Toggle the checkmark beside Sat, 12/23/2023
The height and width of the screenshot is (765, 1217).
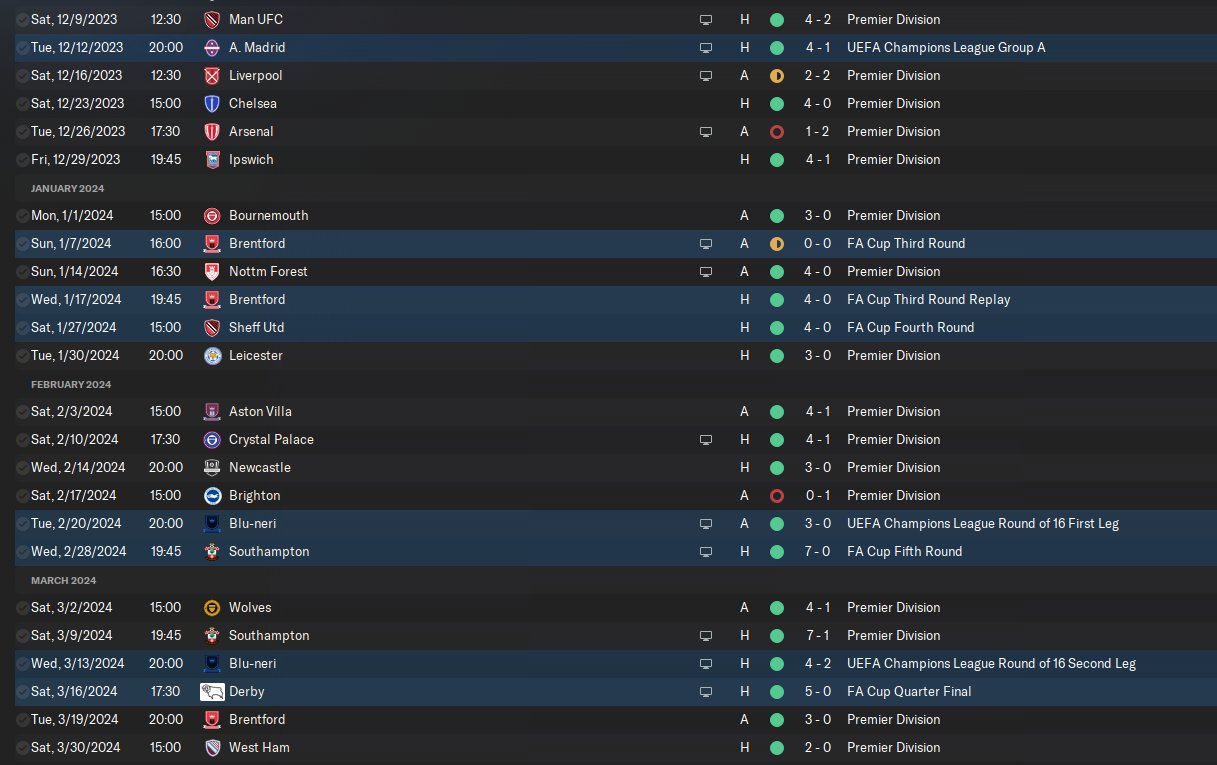coord(22,103)
